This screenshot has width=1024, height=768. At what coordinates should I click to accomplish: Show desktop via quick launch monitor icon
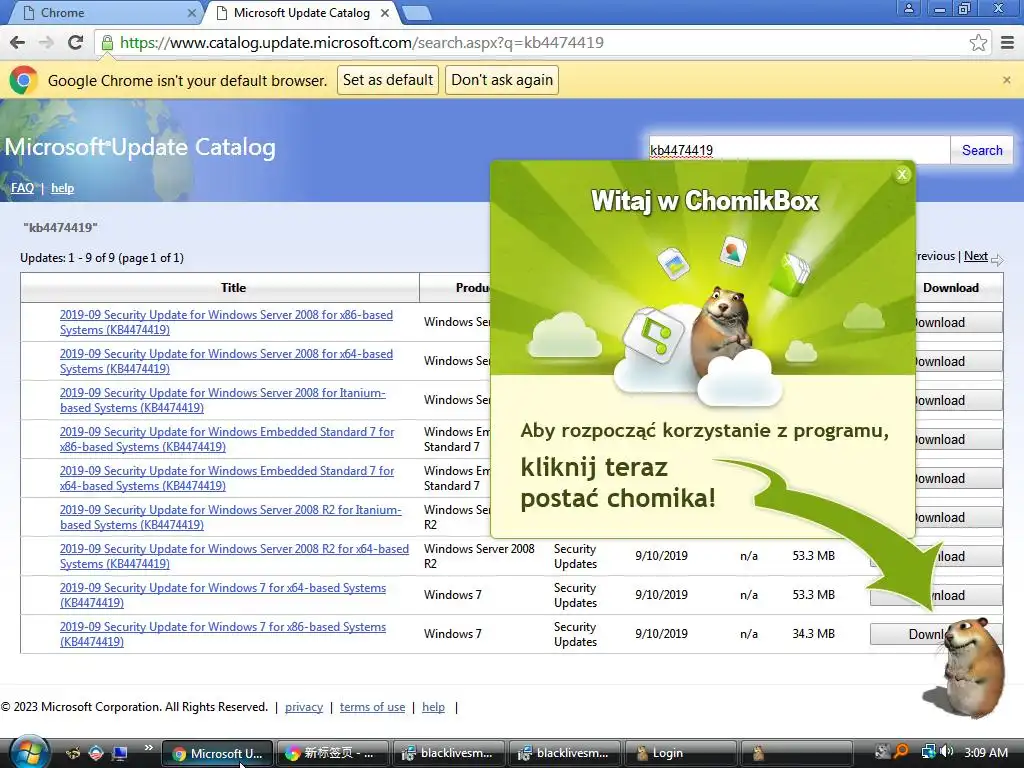click(120, 753)
